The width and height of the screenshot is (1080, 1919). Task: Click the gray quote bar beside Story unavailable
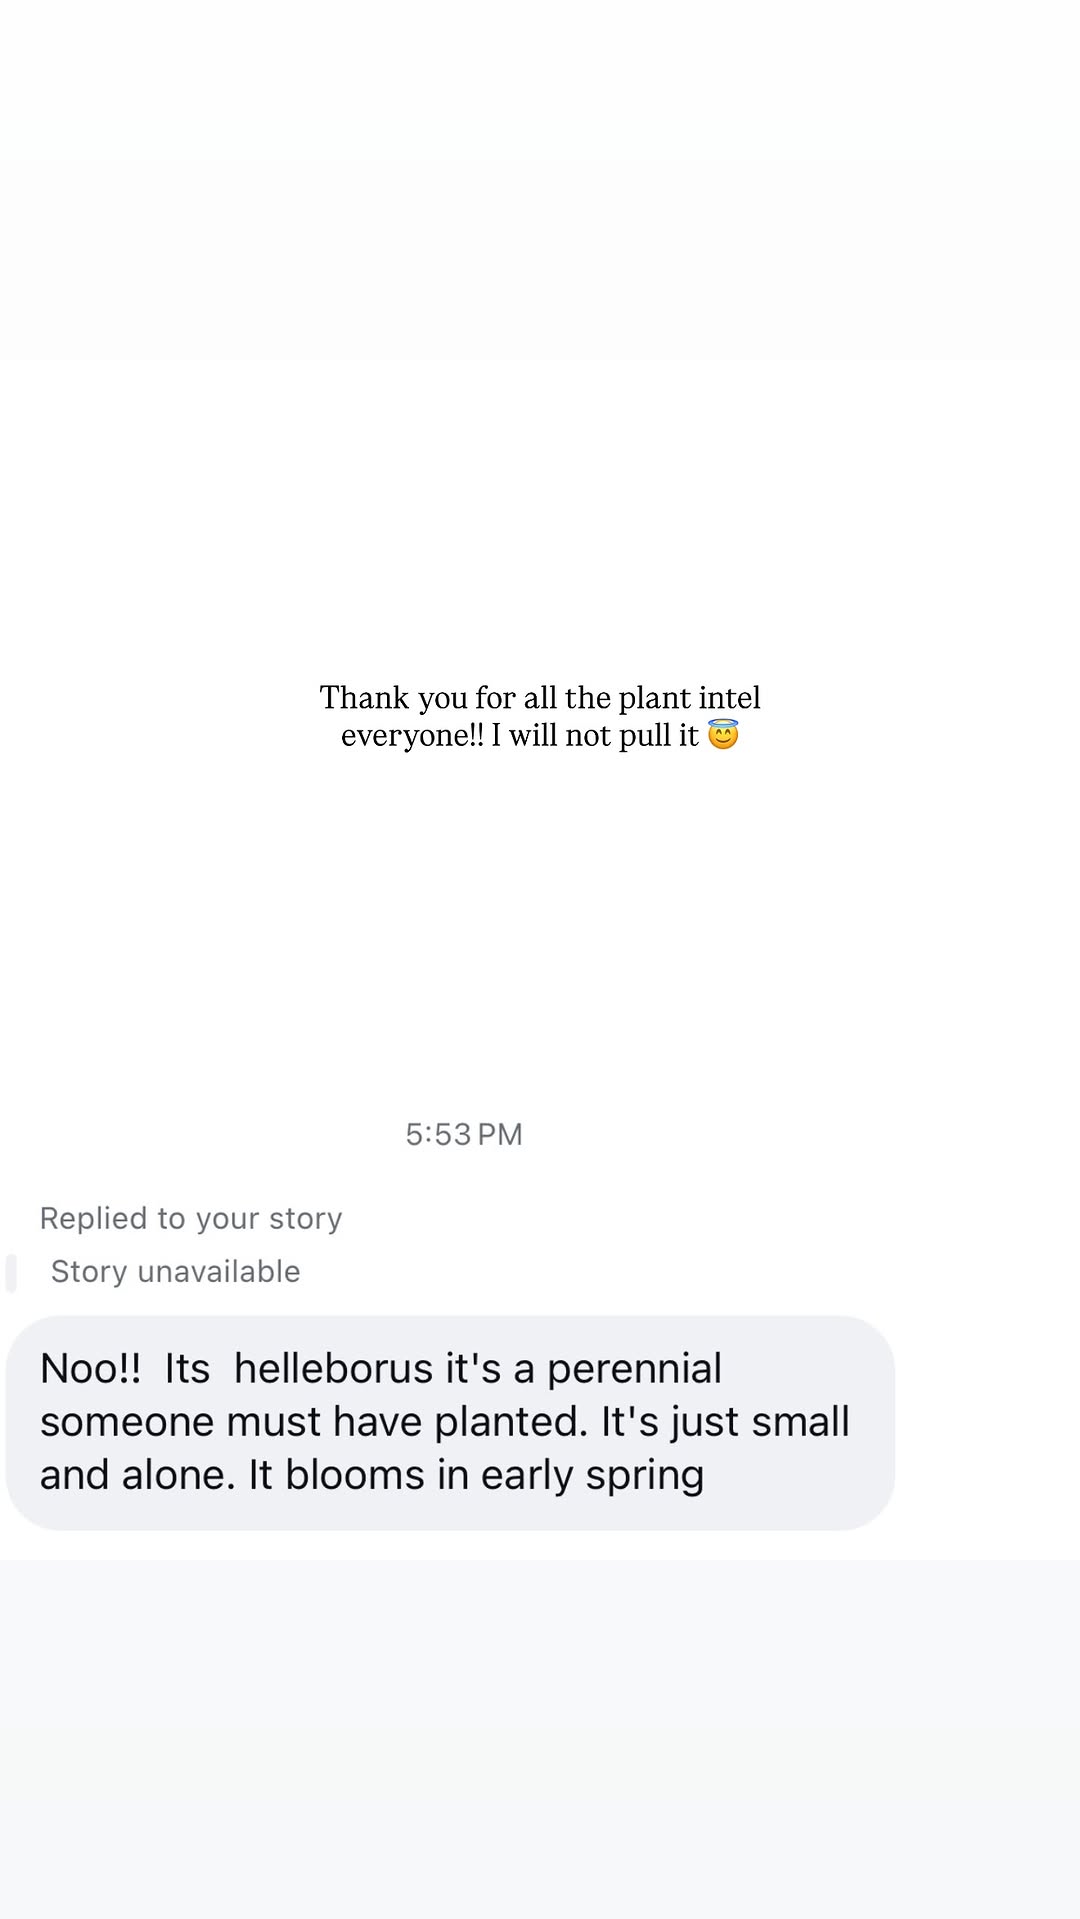point(11,1273)
